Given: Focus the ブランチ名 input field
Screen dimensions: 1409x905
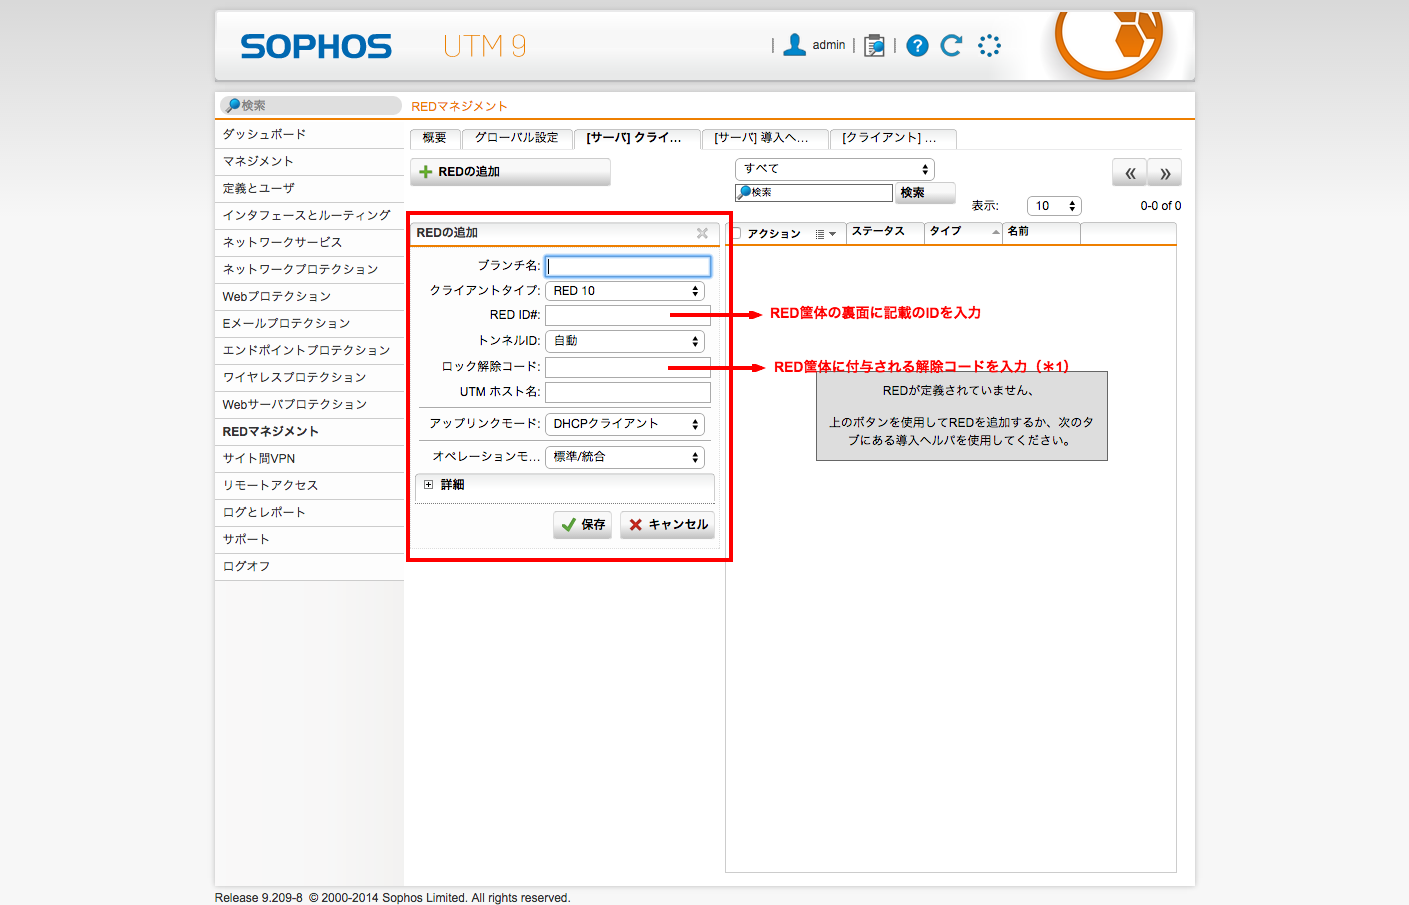Looking at the screenshot, I should point(628,266).
